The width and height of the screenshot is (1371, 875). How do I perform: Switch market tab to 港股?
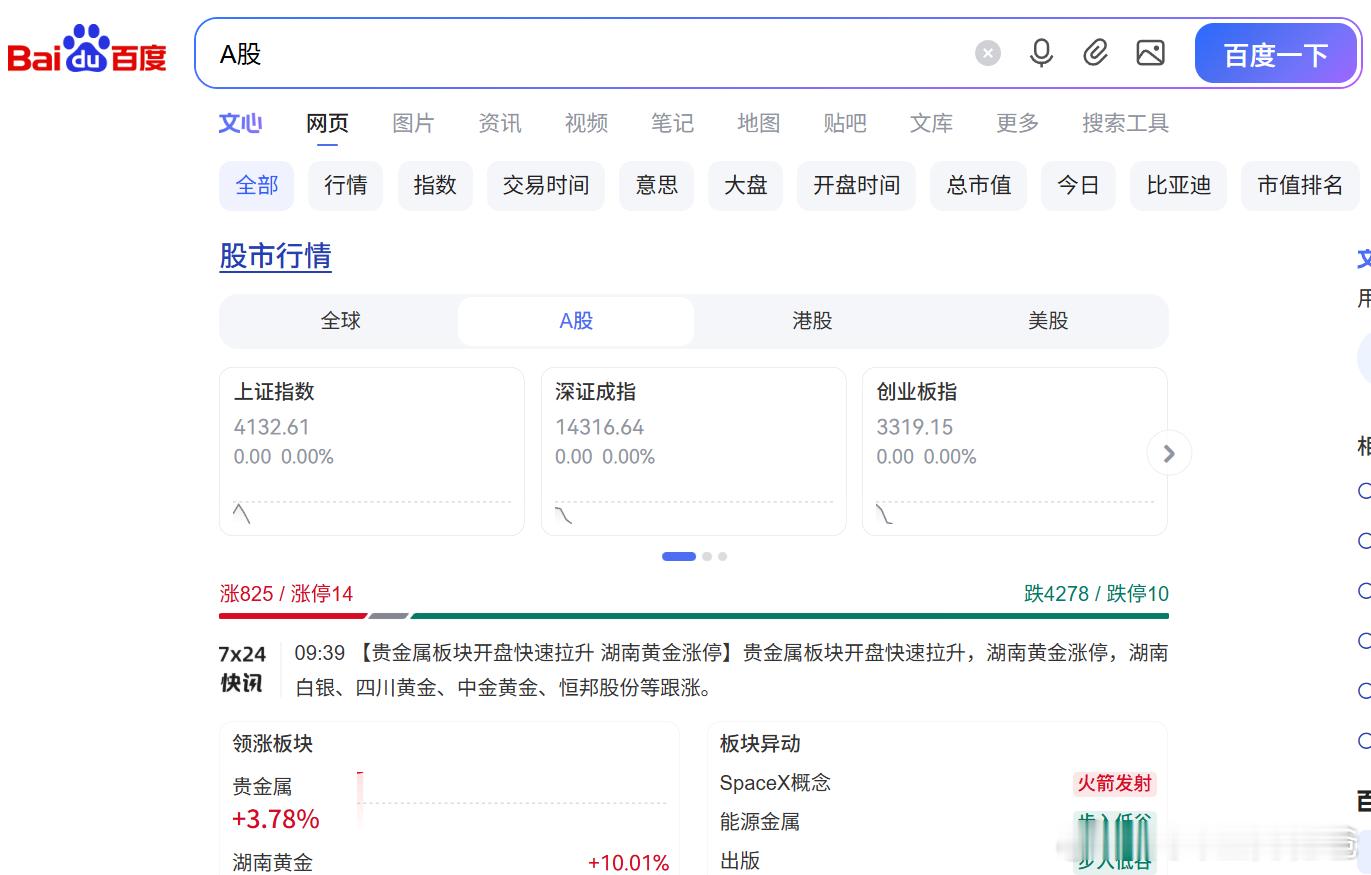(x=812, y=321)
